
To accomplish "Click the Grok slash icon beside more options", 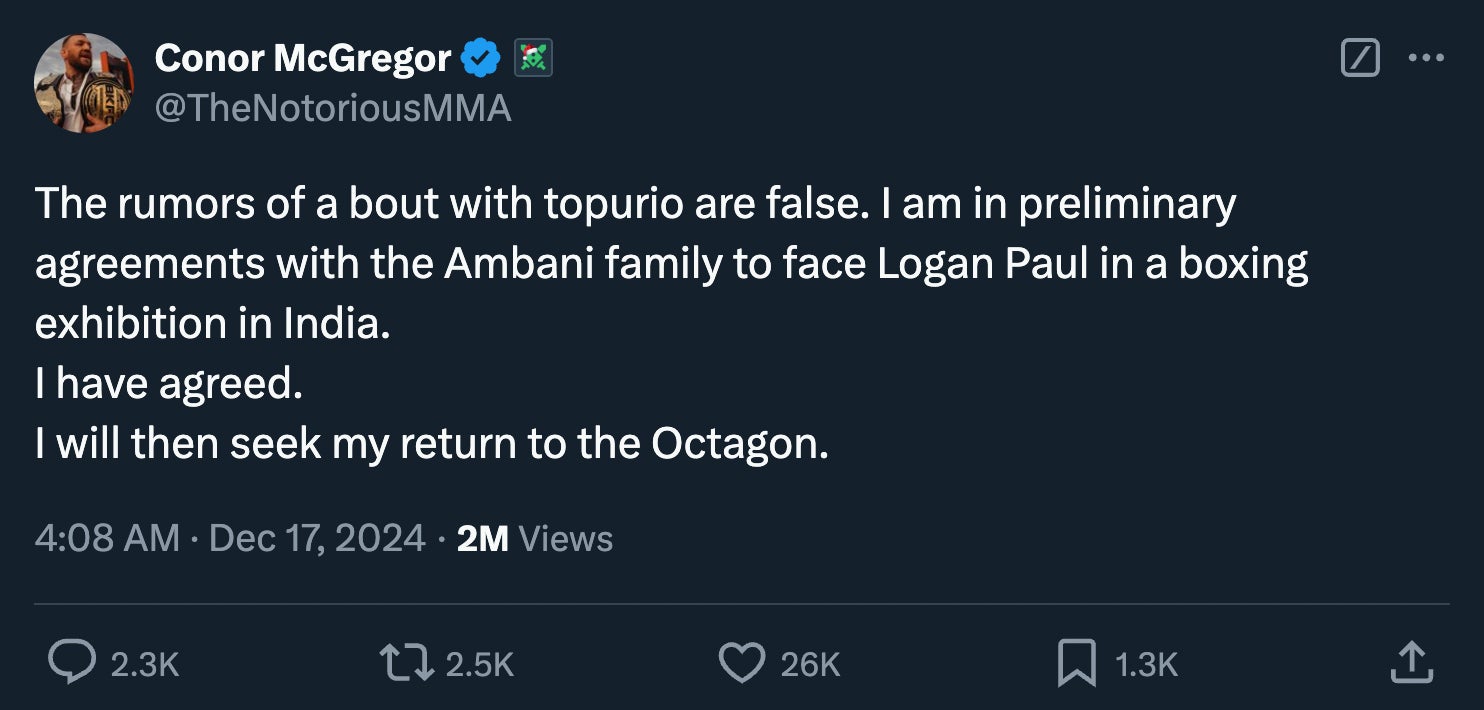I will 1359,58.
